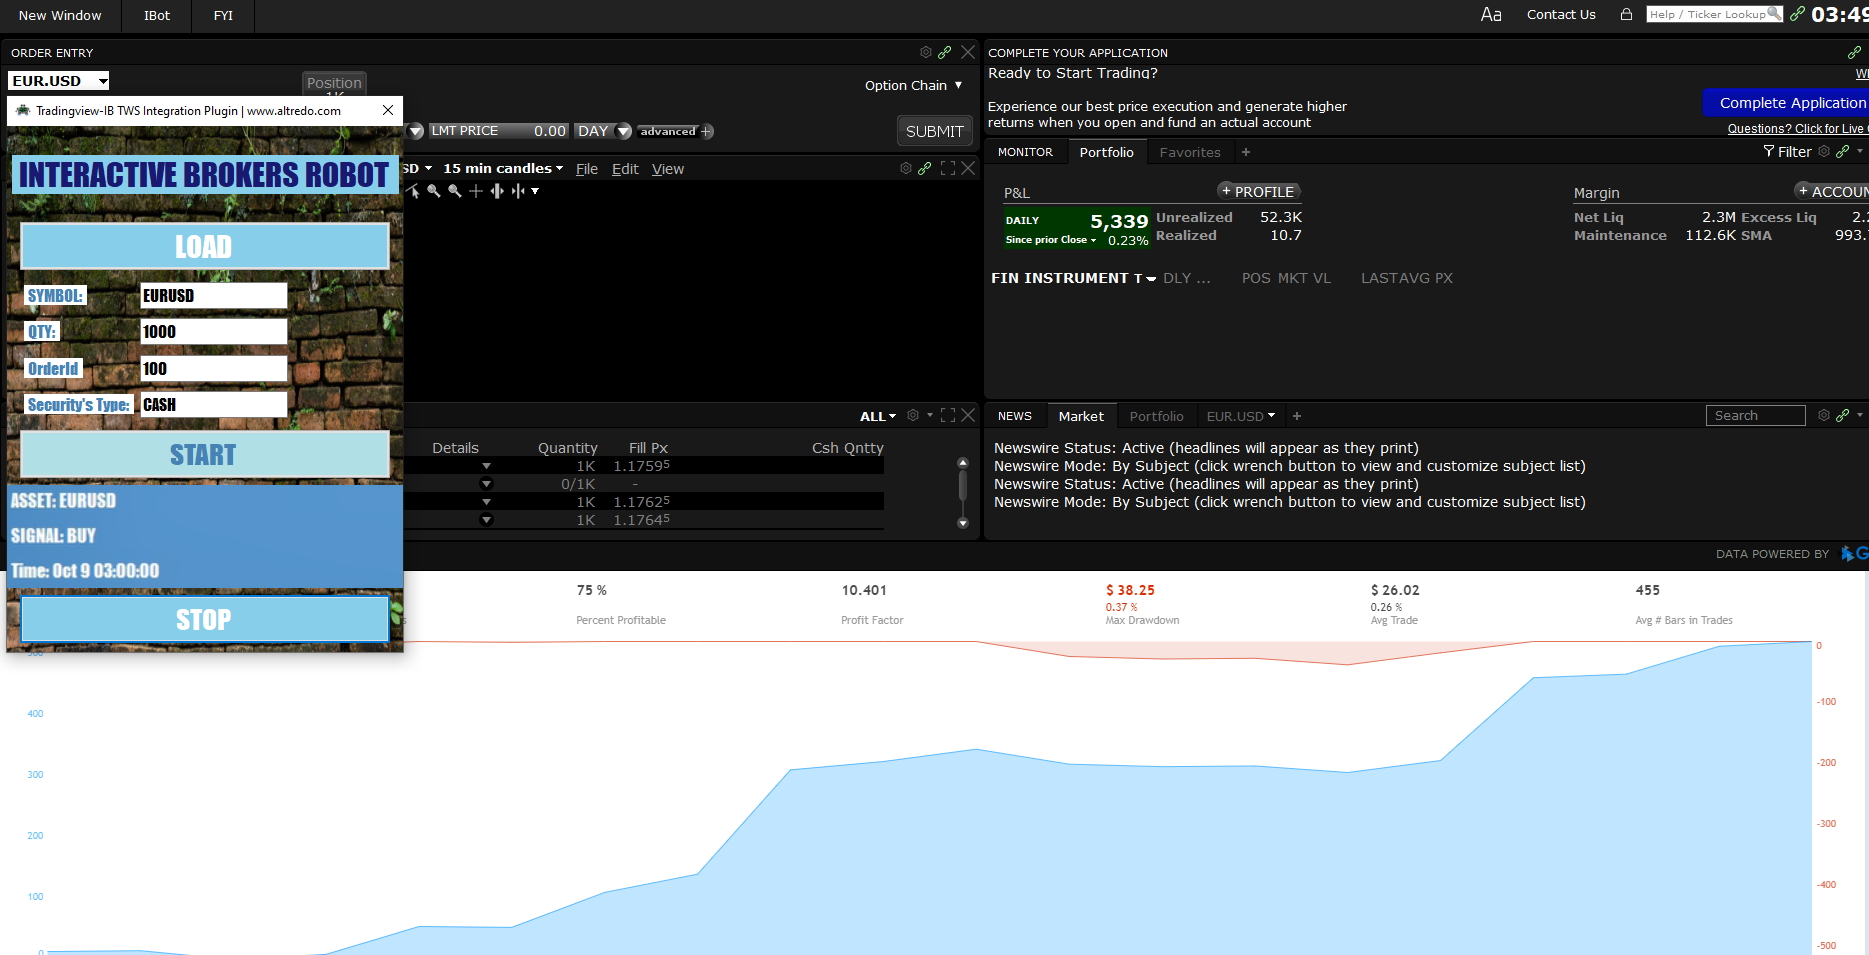Maximize the chart panel with expand icon
This screenshot has height=955, width=1869.
coord(948,168)
